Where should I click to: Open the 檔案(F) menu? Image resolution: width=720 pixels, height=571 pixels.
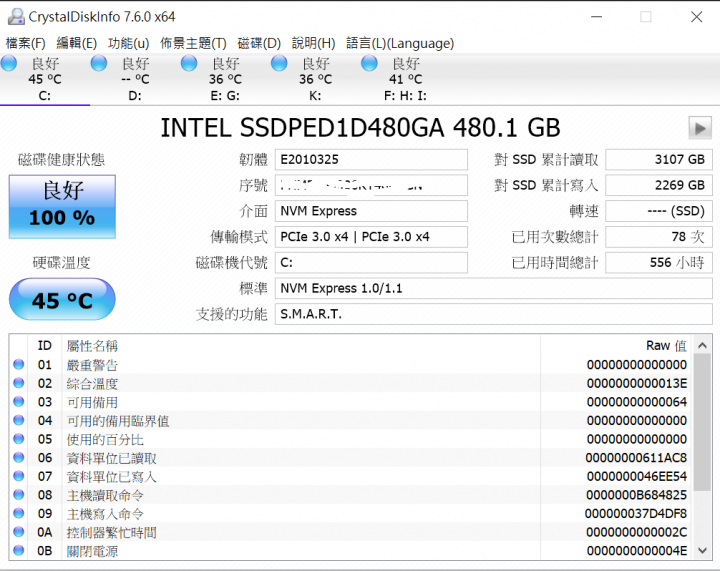[x=26, y=43]
